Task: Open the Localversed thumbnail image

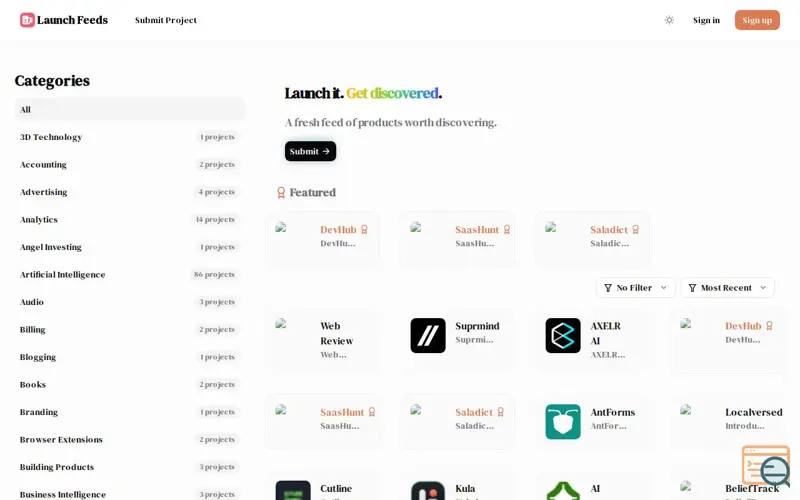Action: coord(686,409)
